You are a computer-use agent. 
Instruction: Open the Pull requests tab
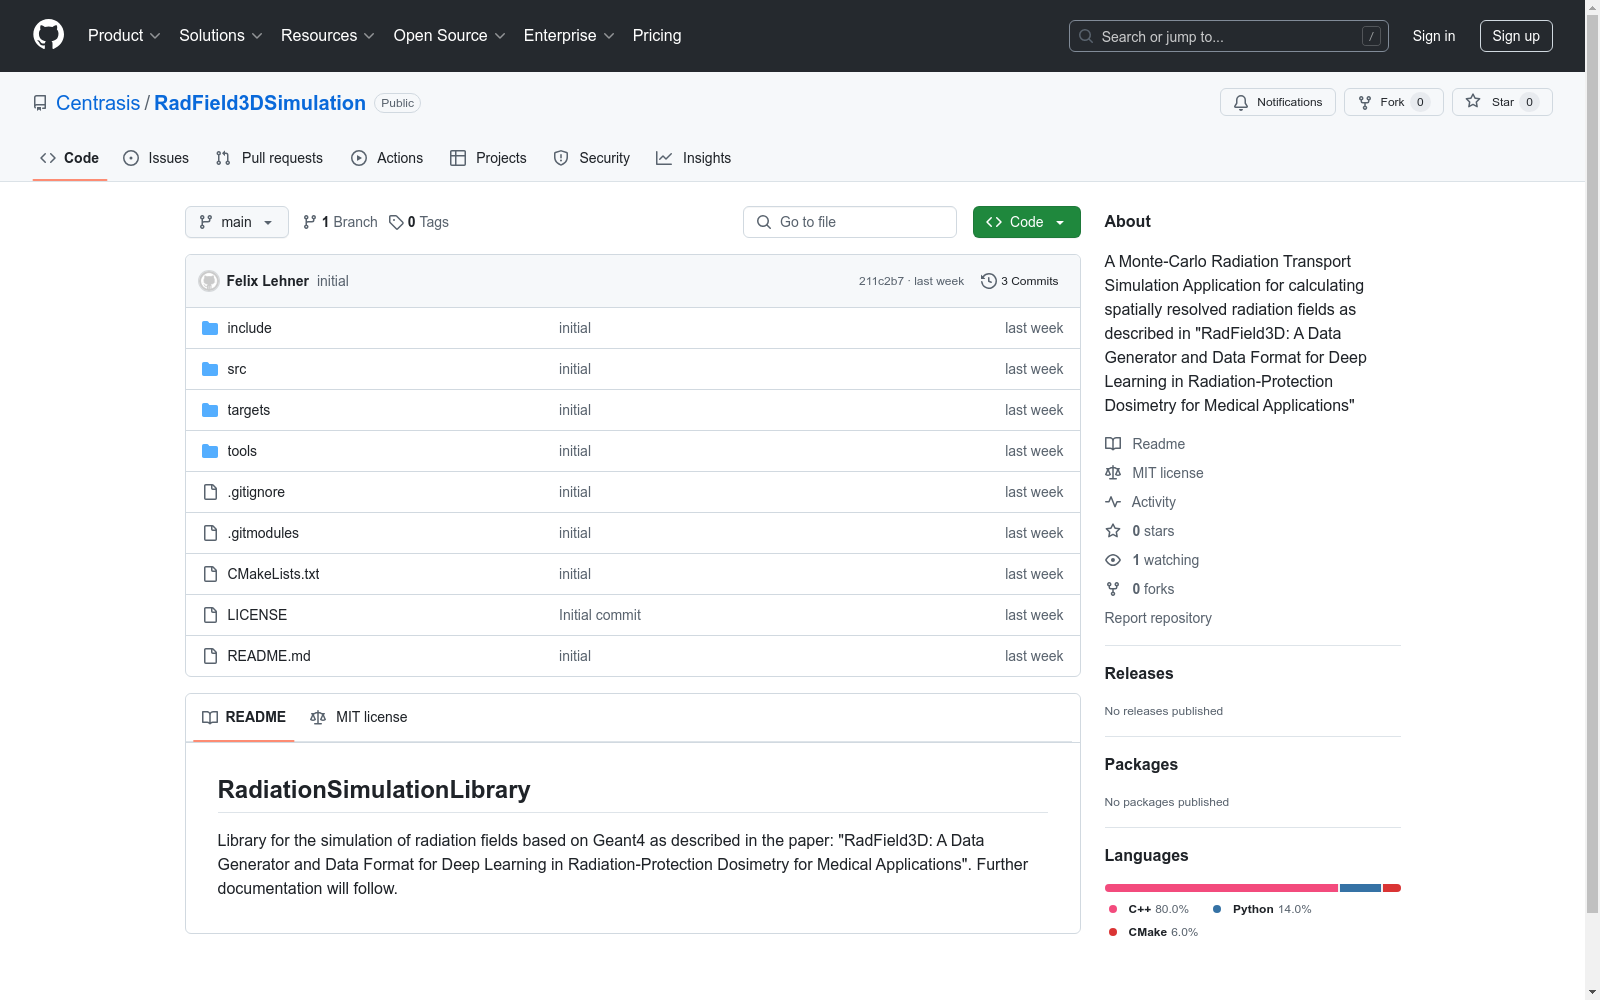(269, 158)
